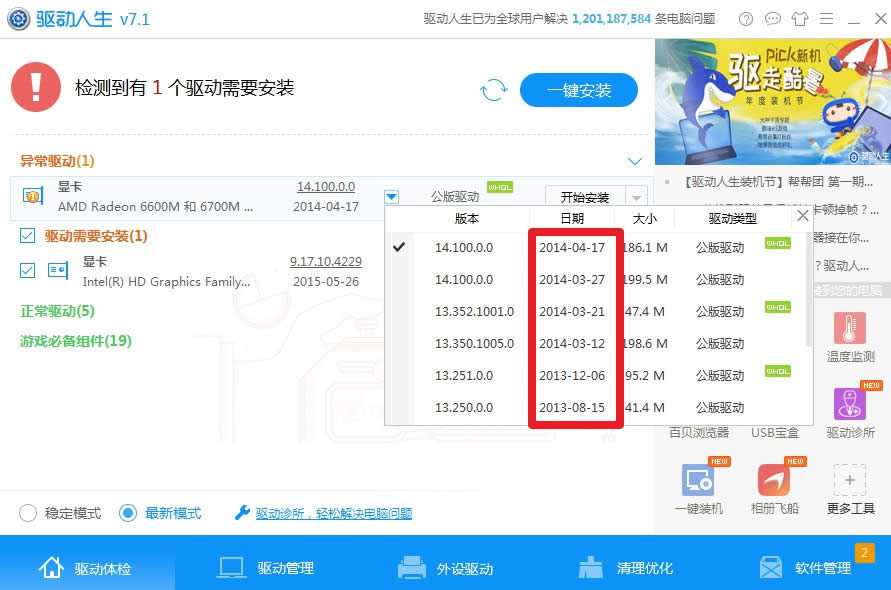Click the notification badge 2 on 软件管理
The width and height of the screenshot is (891, 590).
click(x=864, y=552)
